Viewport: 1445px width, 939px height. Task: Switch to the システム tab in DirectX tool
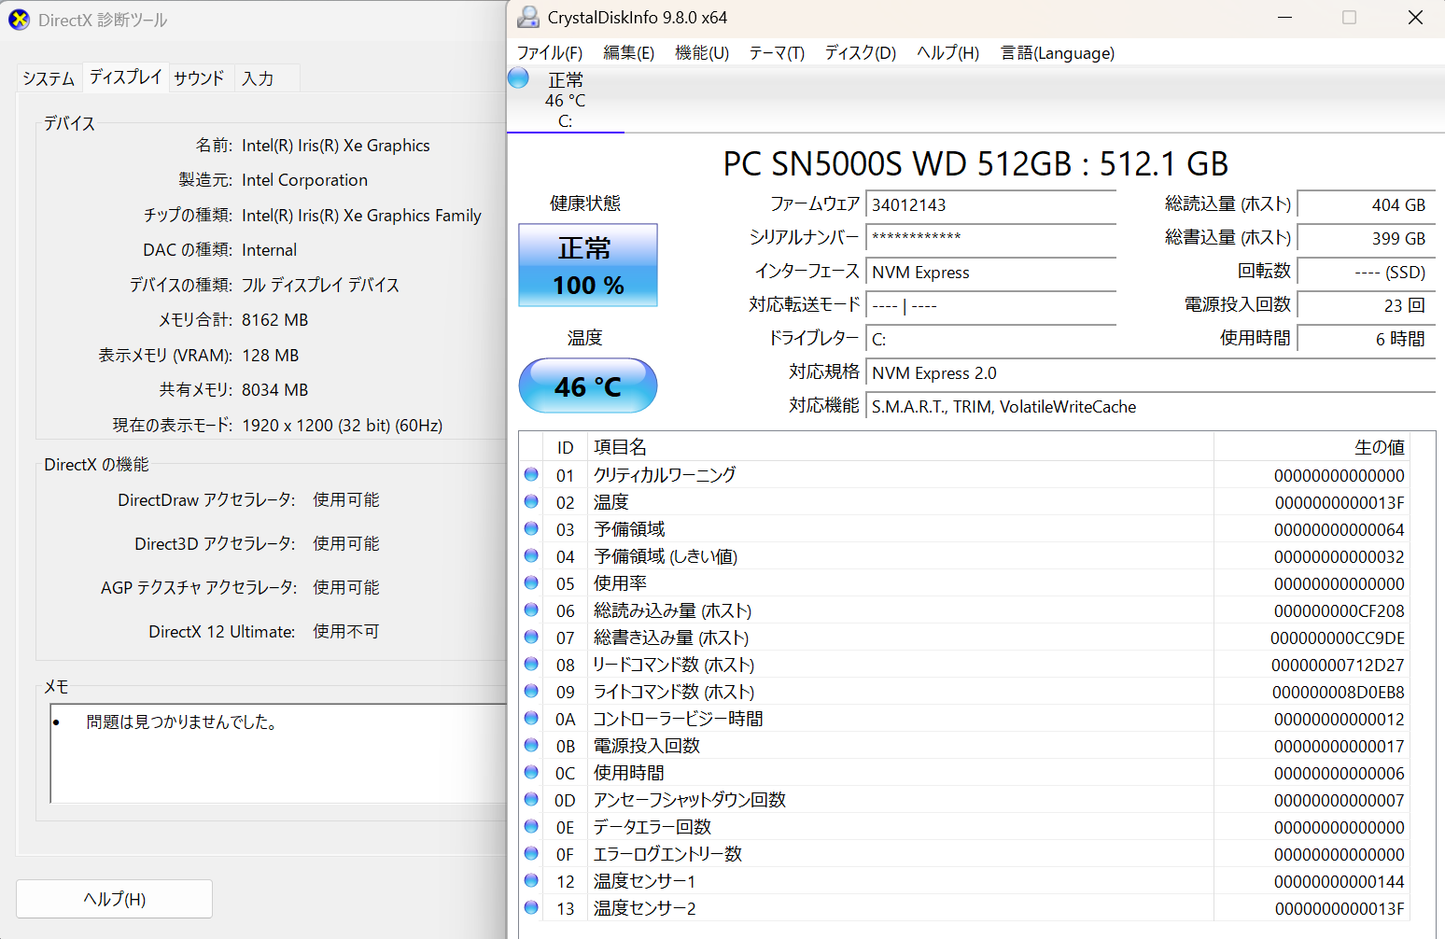pos(48,78)
